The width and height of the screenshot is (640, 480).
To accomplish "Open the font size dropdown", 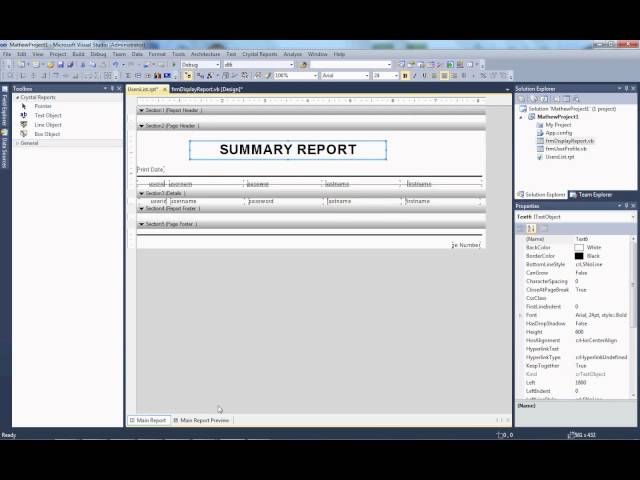I will point(396,76).
